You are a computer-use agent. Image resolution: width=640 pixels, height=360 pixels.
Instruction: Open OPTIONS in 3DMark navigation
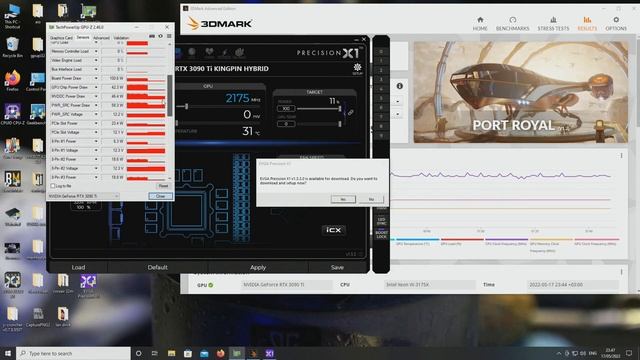pyautogui.click(x=616, y=24)
